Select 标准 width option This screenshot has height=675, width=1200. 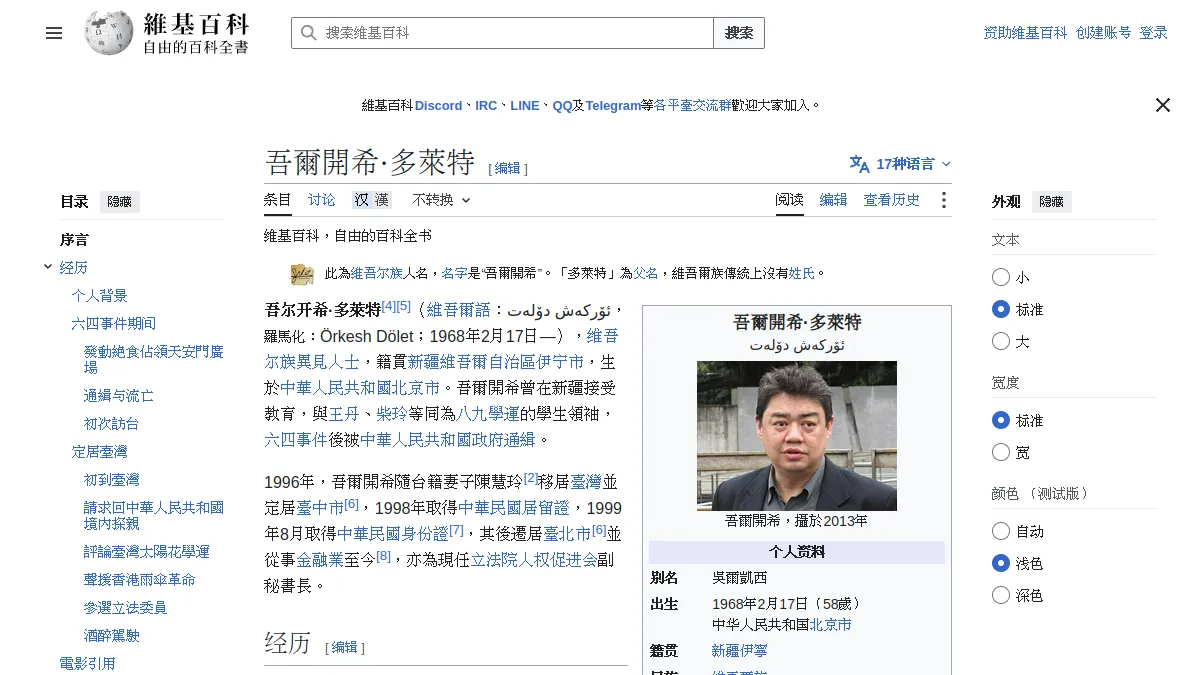(1001, 420)
